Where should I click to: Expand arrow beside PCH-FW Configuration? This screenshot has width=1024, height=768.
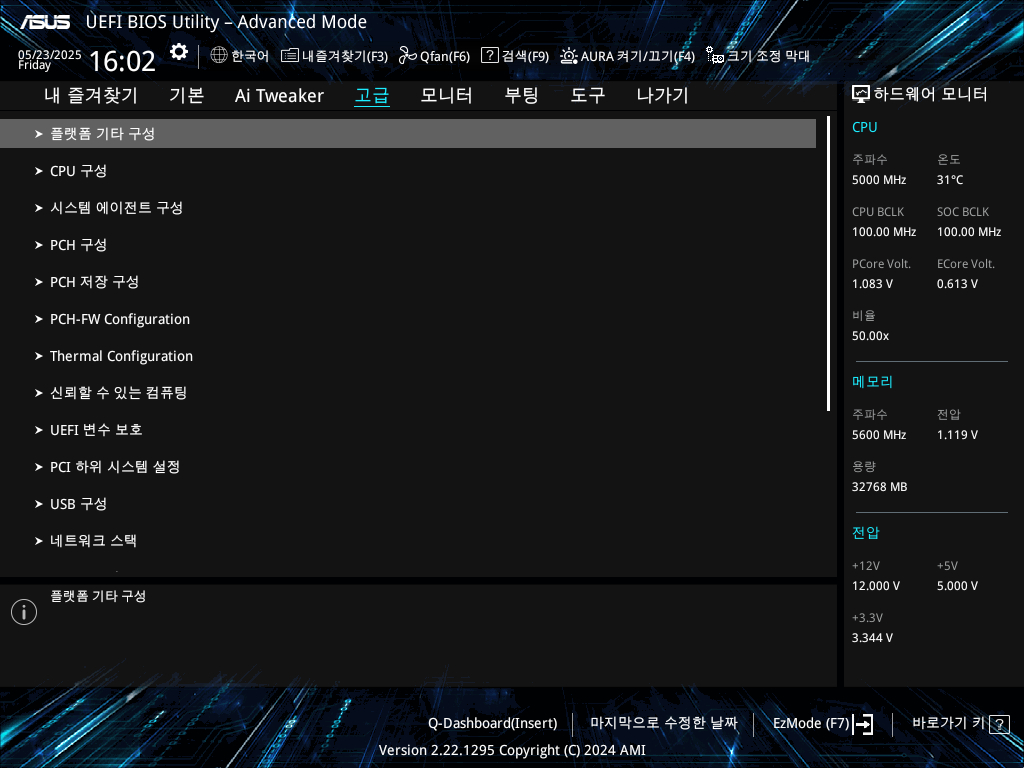coord(39,319)
